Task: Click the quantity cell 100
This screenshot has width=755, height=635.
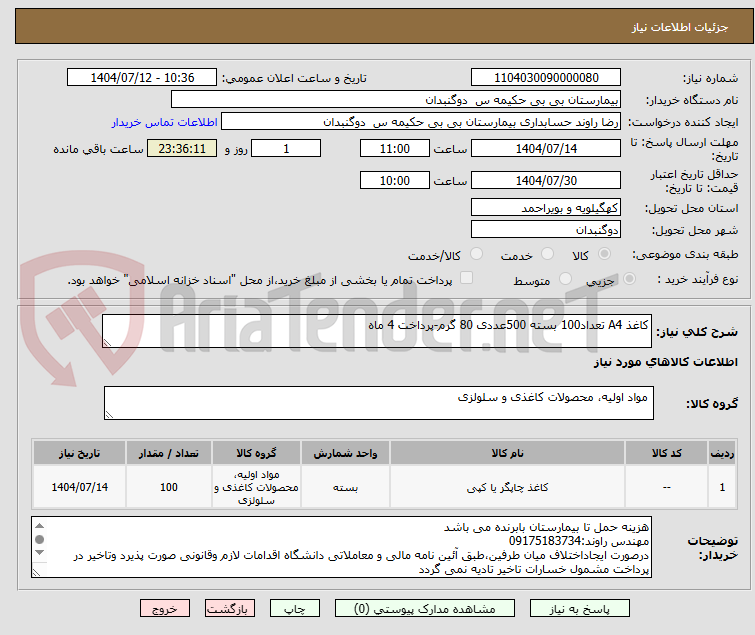Action: 169,487
